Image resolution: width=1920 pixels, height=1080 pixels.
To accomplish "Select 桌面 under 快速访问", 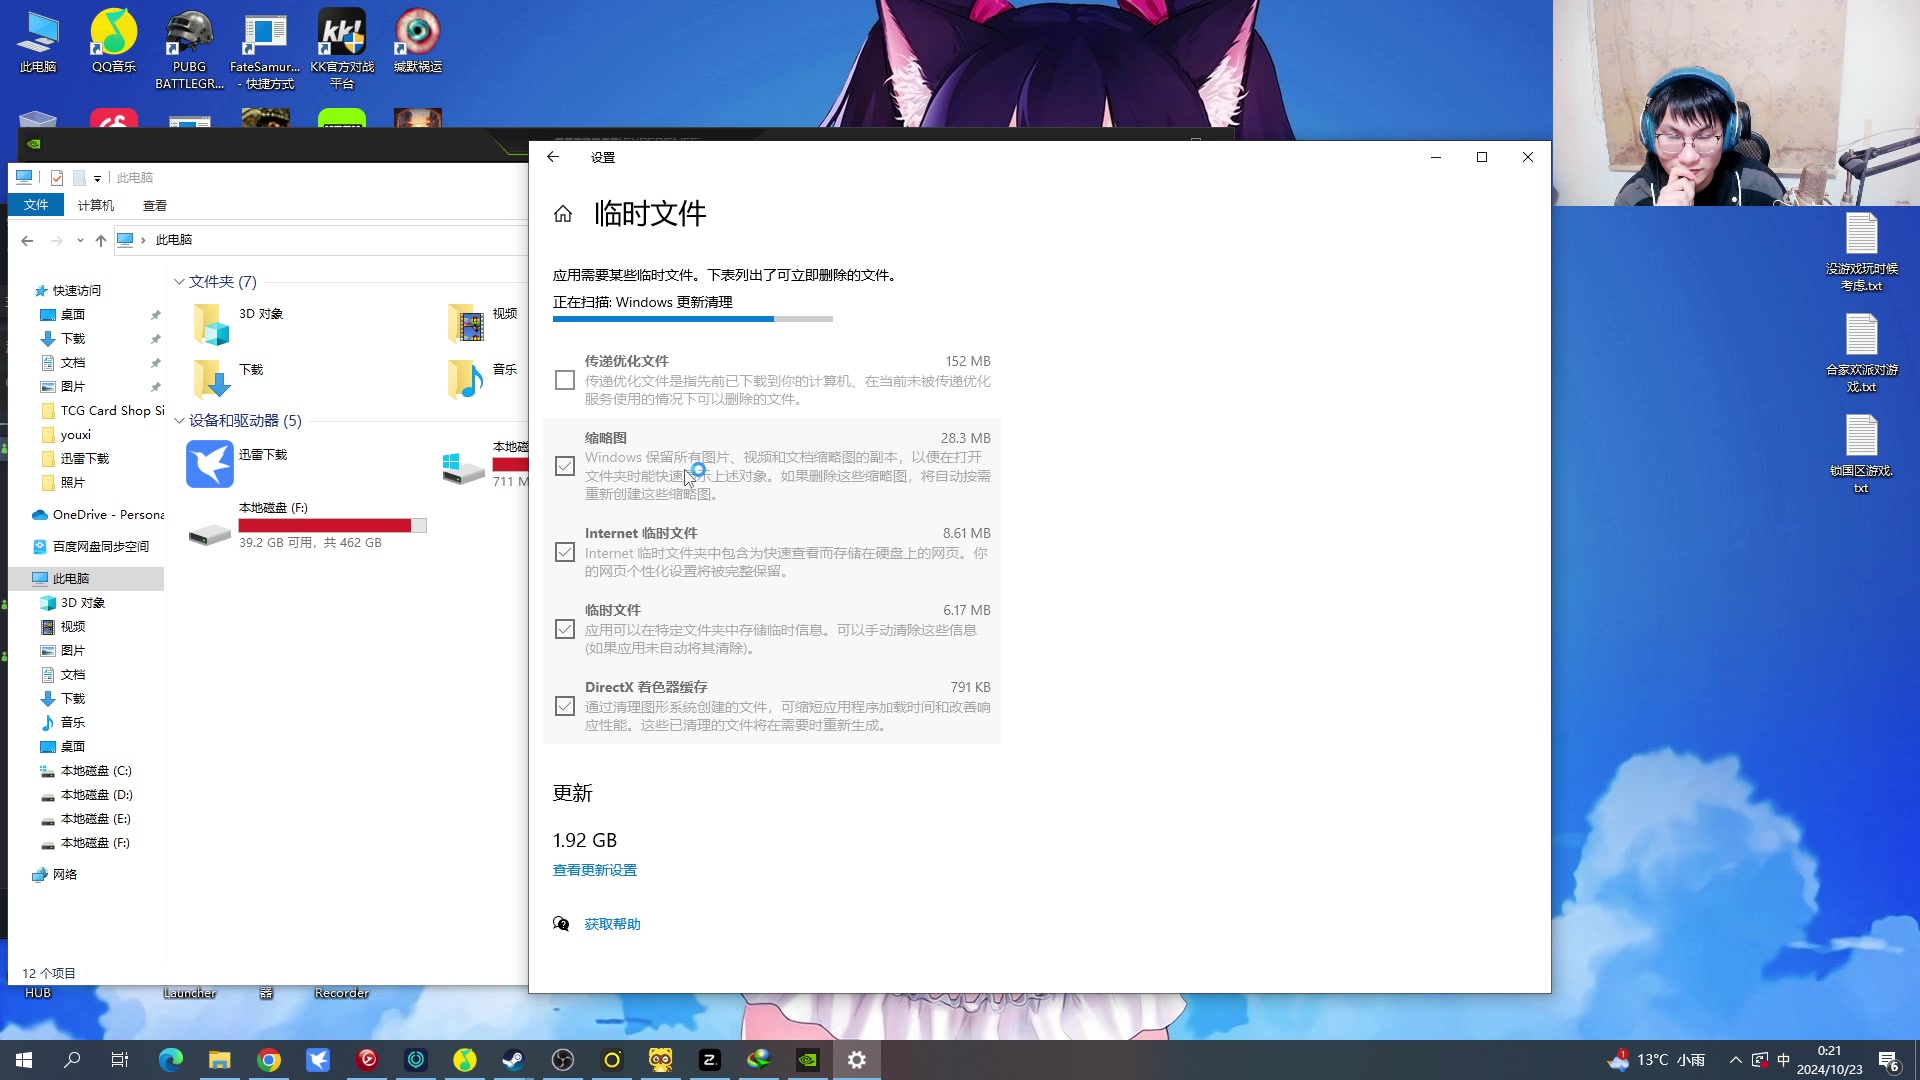I will pyautogui.click(x=72, y=315).
